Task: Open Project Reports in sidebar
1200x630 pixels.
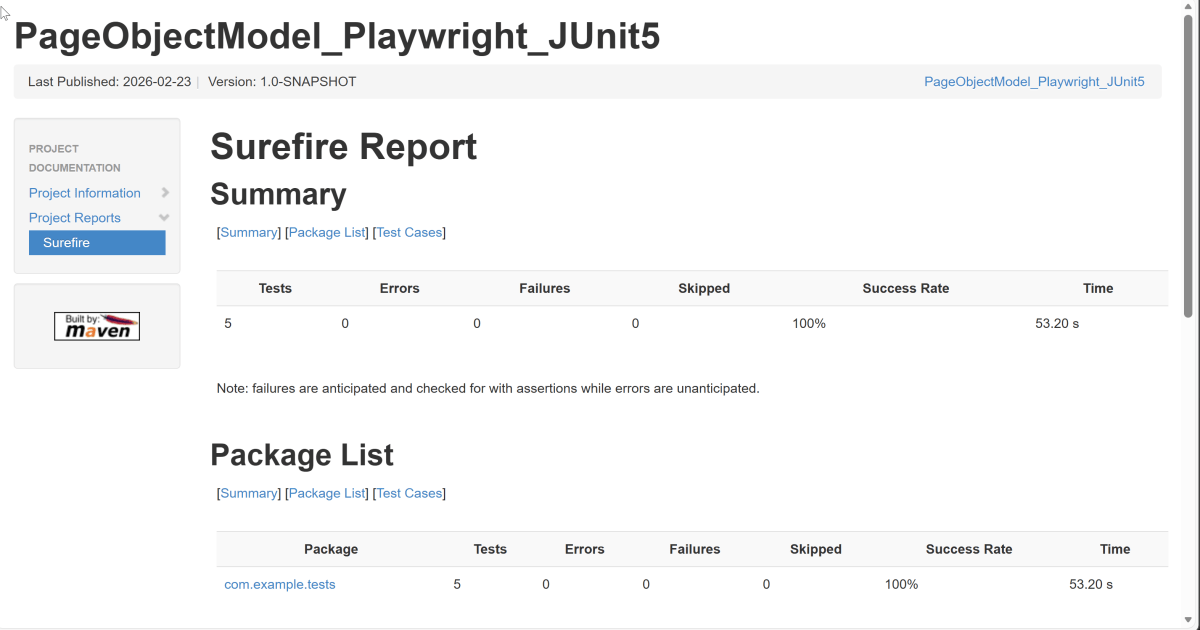Action: tap(74, 218)
